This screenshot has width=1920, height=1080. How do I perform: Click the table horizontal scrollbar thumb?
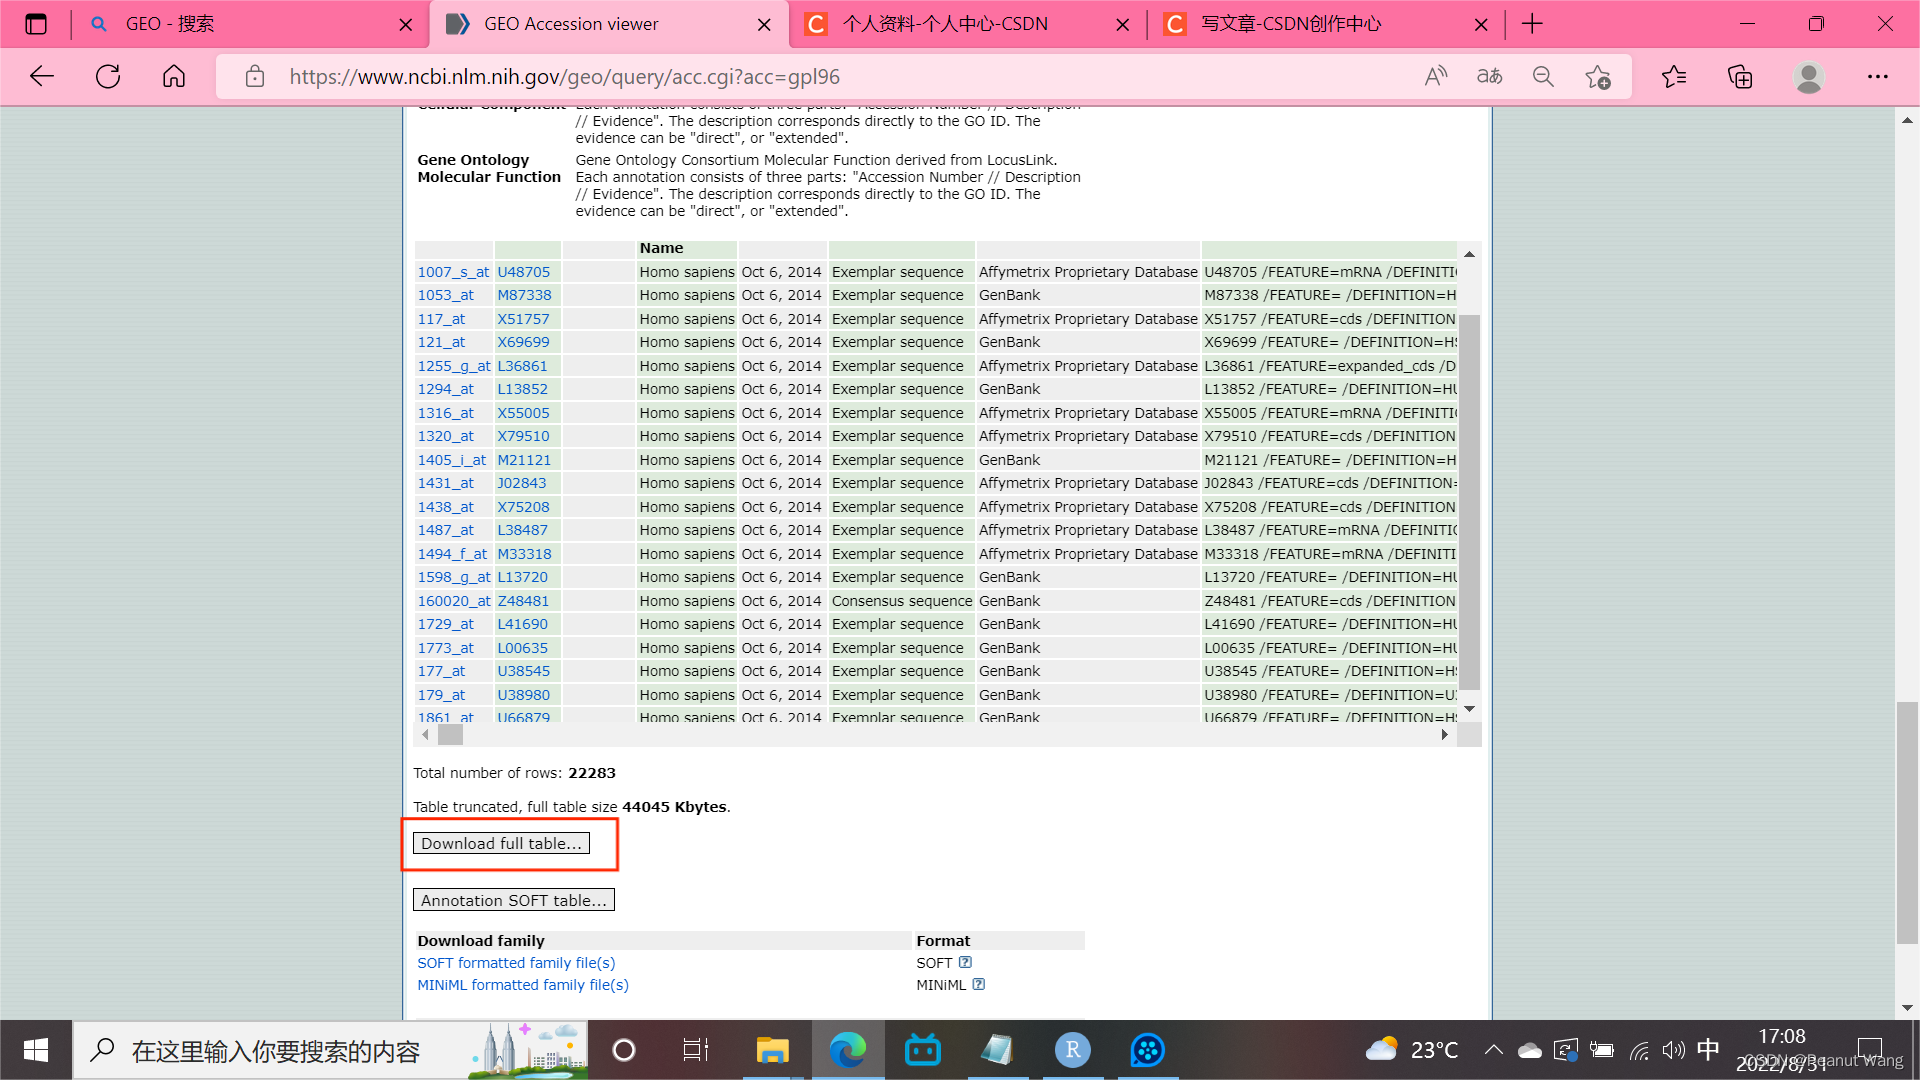451,735
